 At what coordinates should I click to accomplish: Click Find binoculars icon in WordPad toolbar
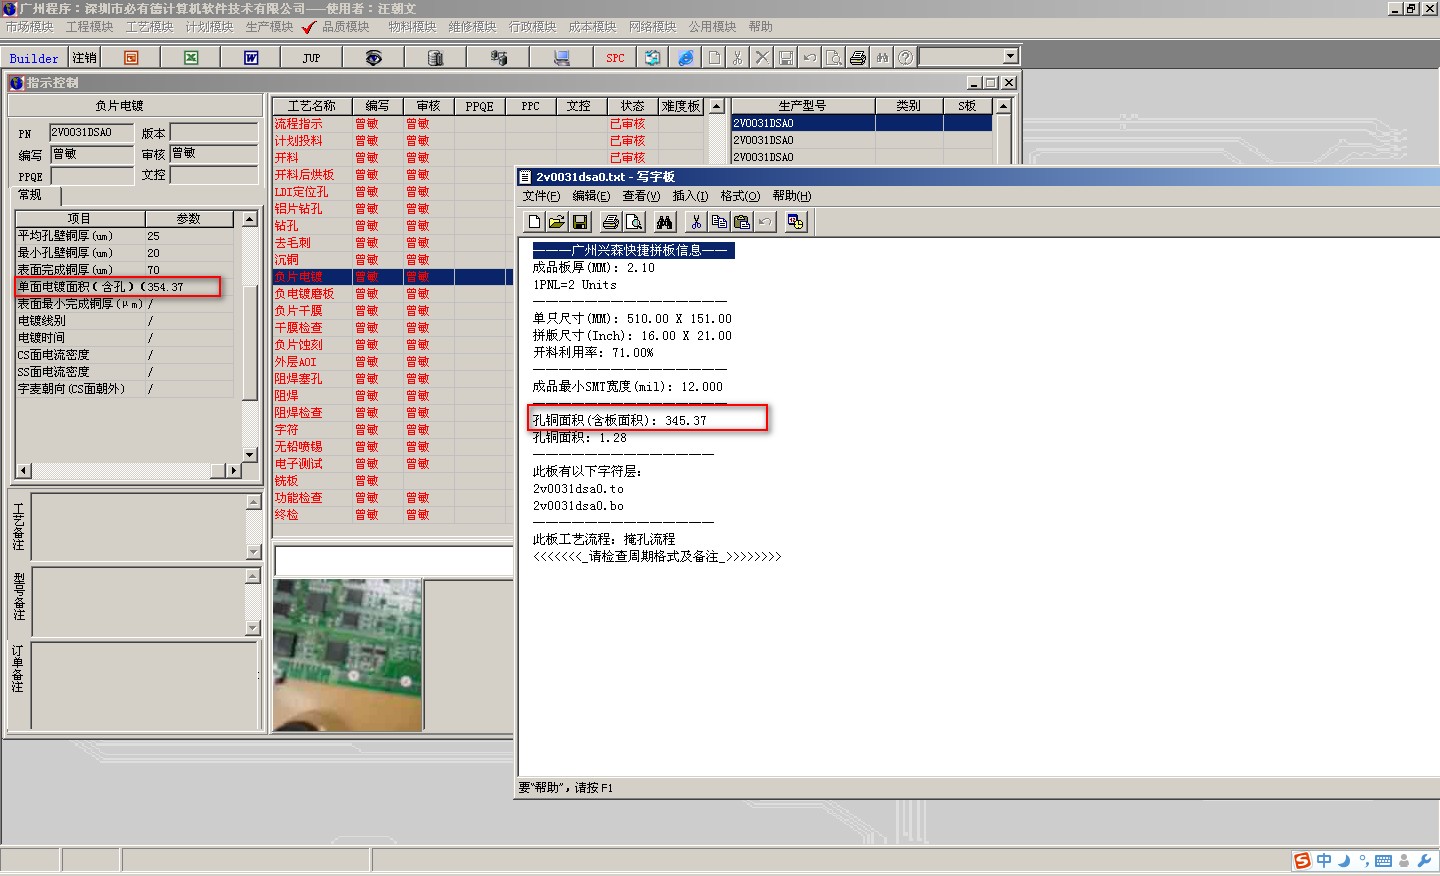[664, 222]
